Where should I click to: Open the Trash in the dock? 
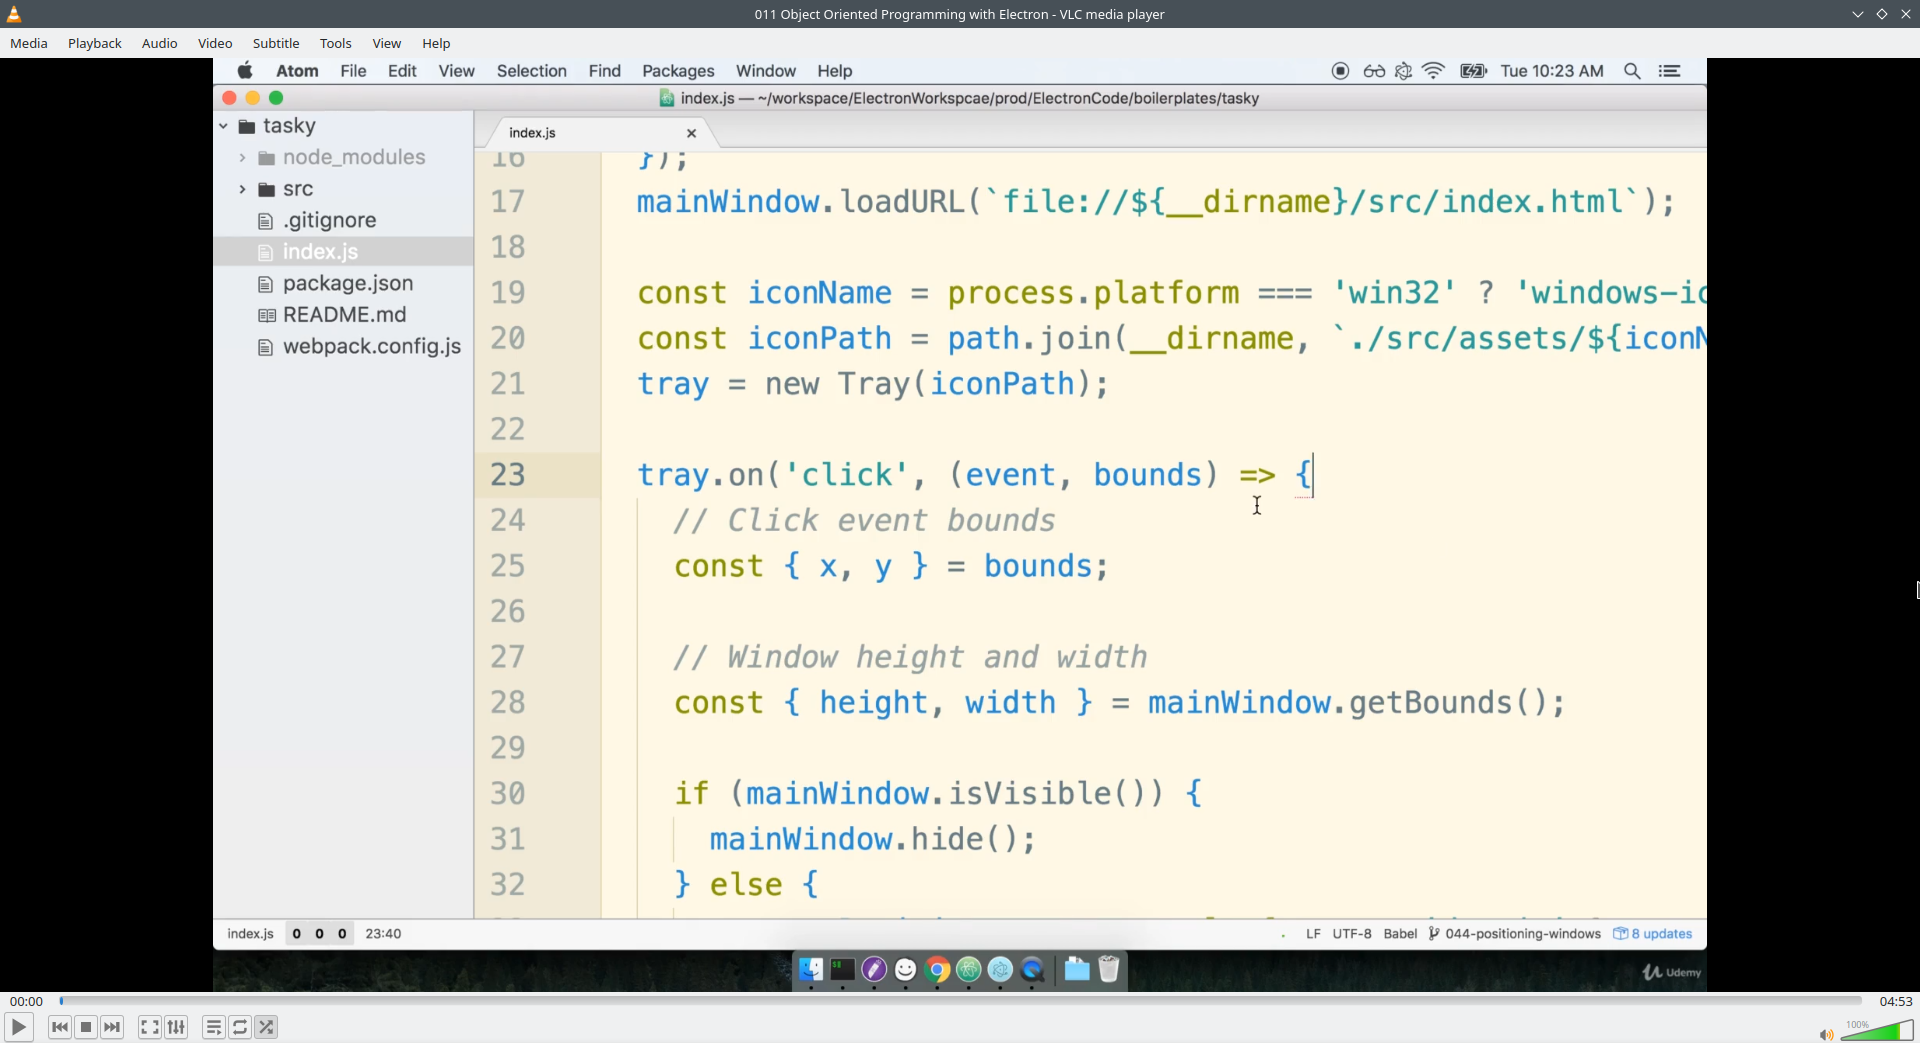[1109, 969]
